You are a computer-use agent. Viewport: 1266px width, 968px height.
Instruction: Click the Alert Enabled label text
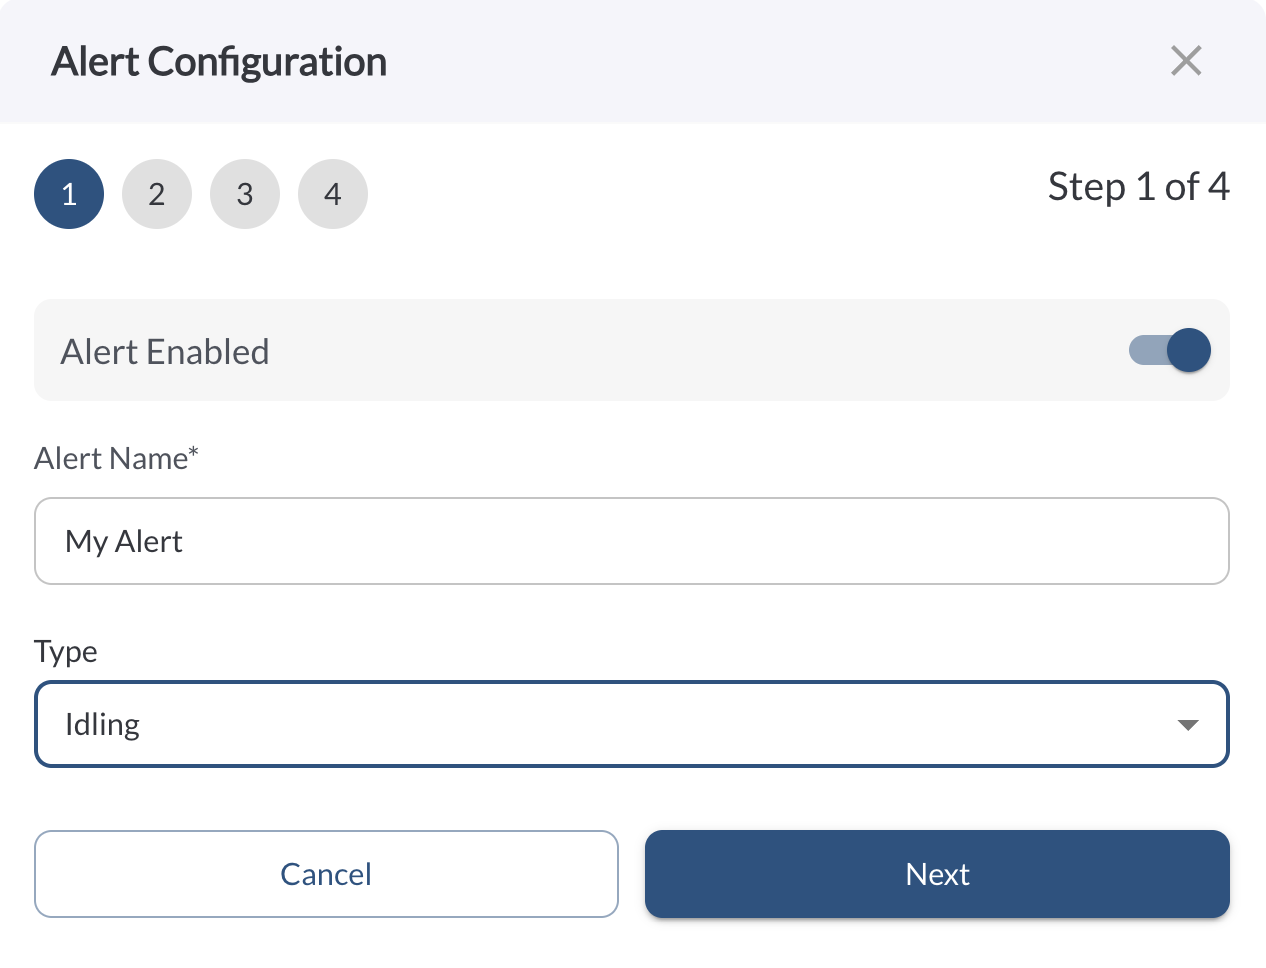[165, 352]
